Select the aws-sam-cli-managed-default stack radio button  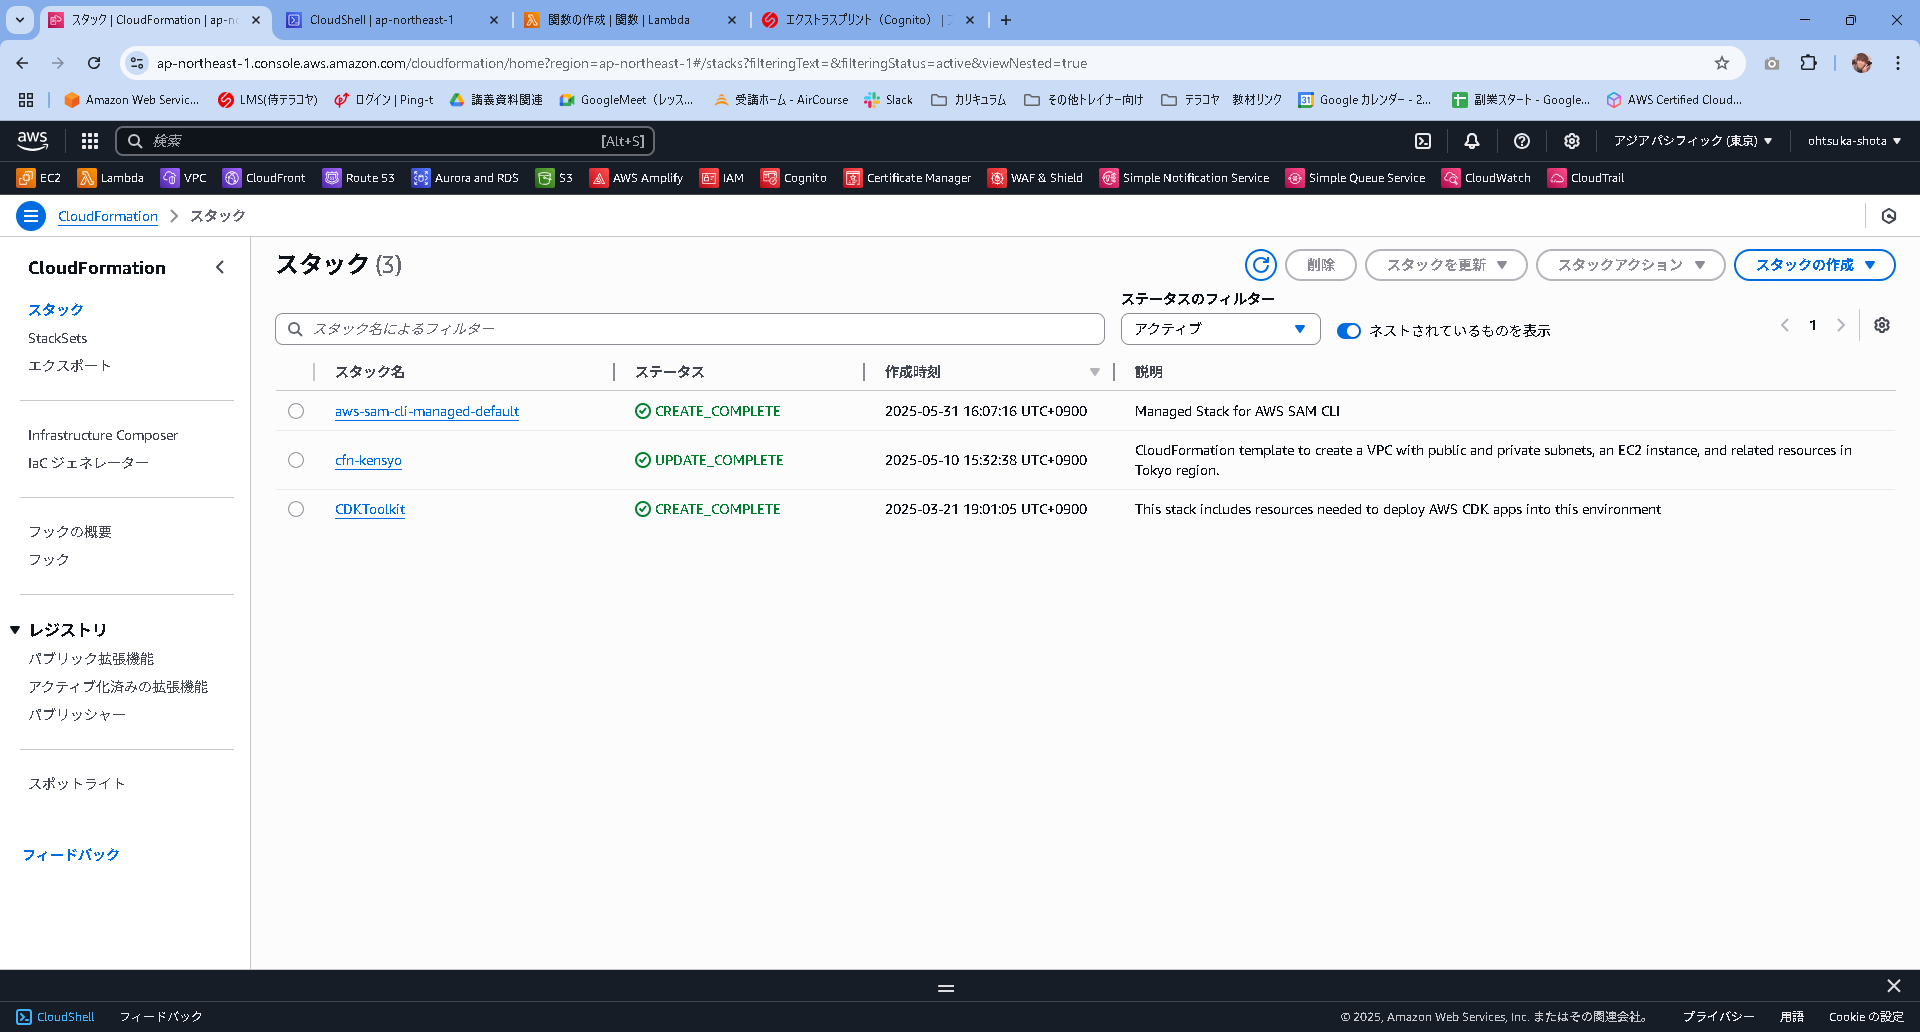[x=296, y=411]
